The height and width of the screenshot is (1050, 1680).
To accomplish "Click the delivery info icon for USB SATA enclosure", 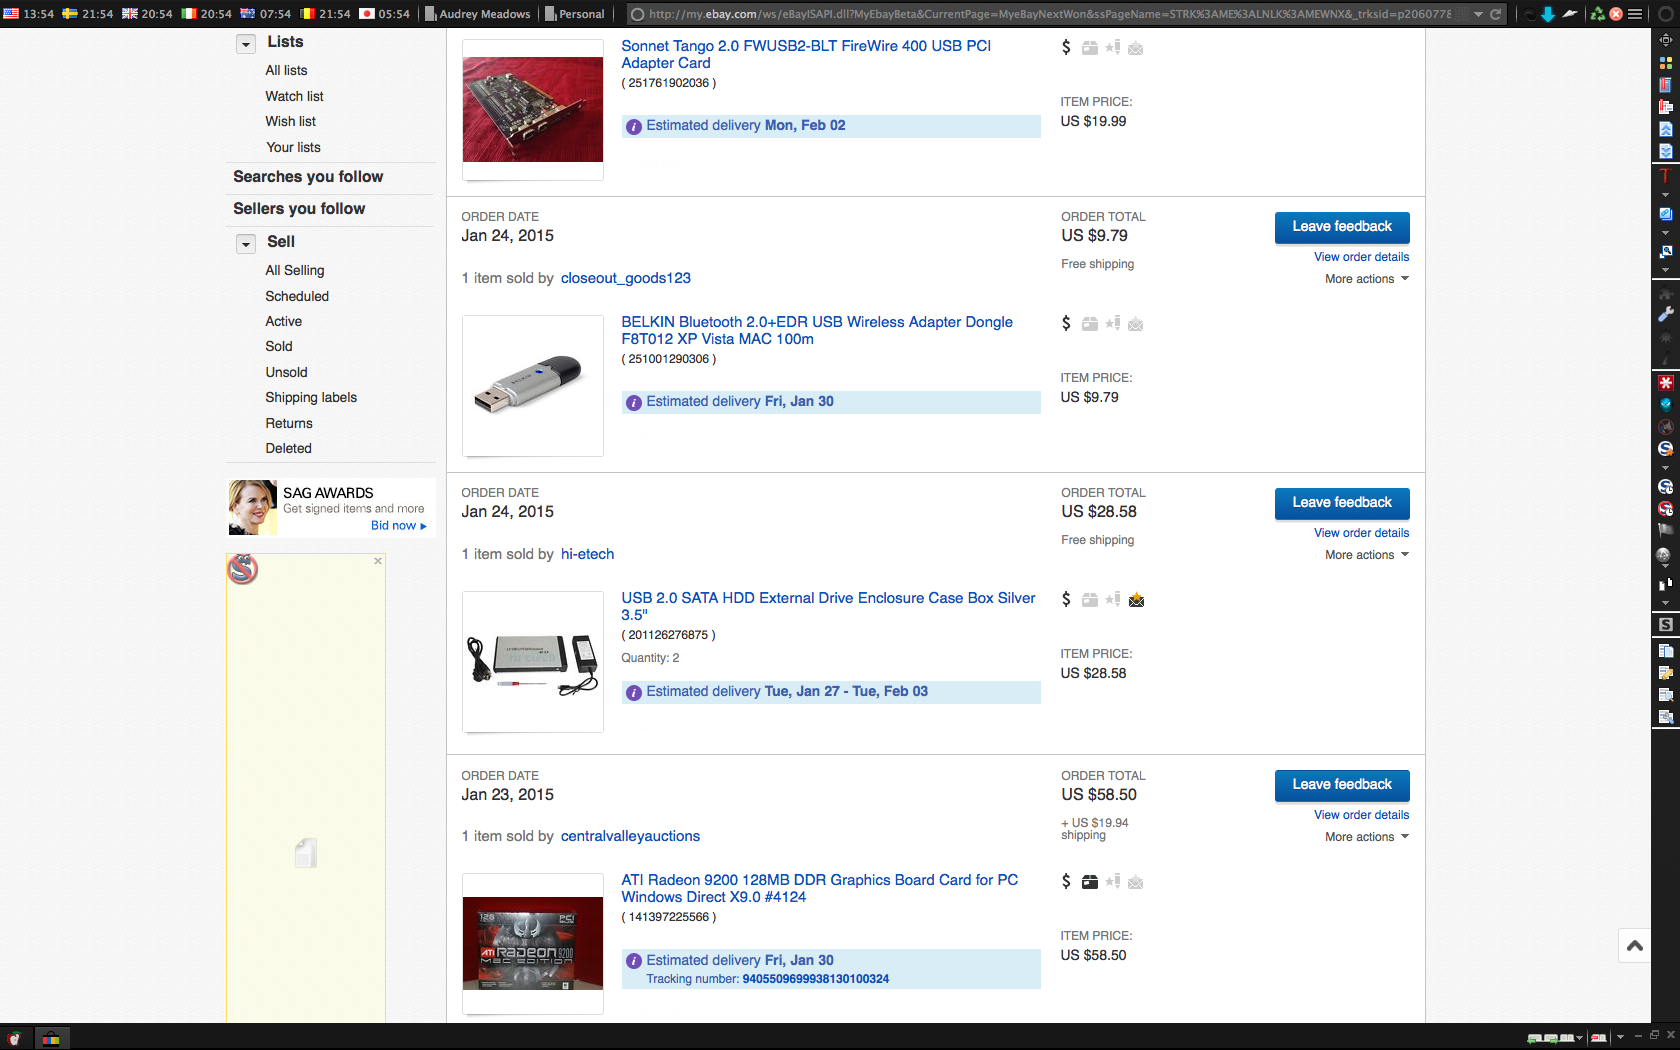I will coord(634,692).
